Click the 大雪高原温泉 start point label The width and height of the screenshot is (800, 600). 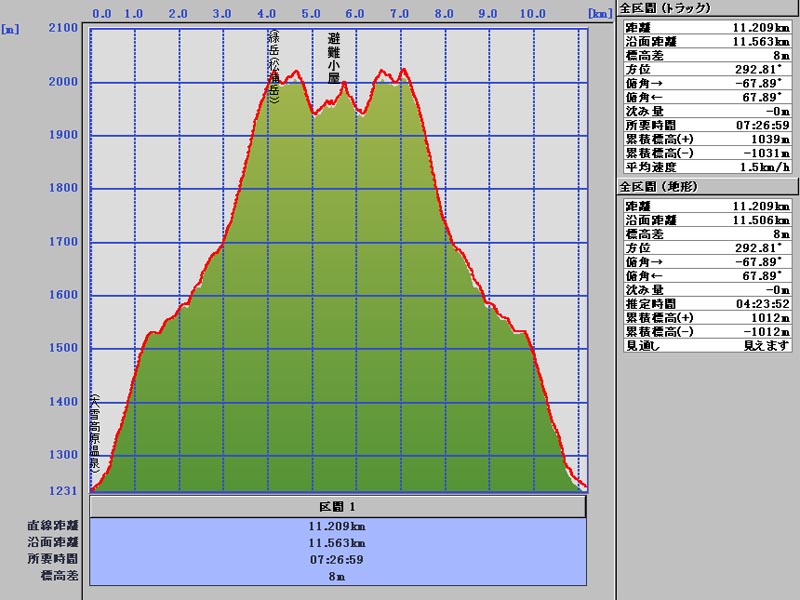pyautogui.click(x=95, y=433)
